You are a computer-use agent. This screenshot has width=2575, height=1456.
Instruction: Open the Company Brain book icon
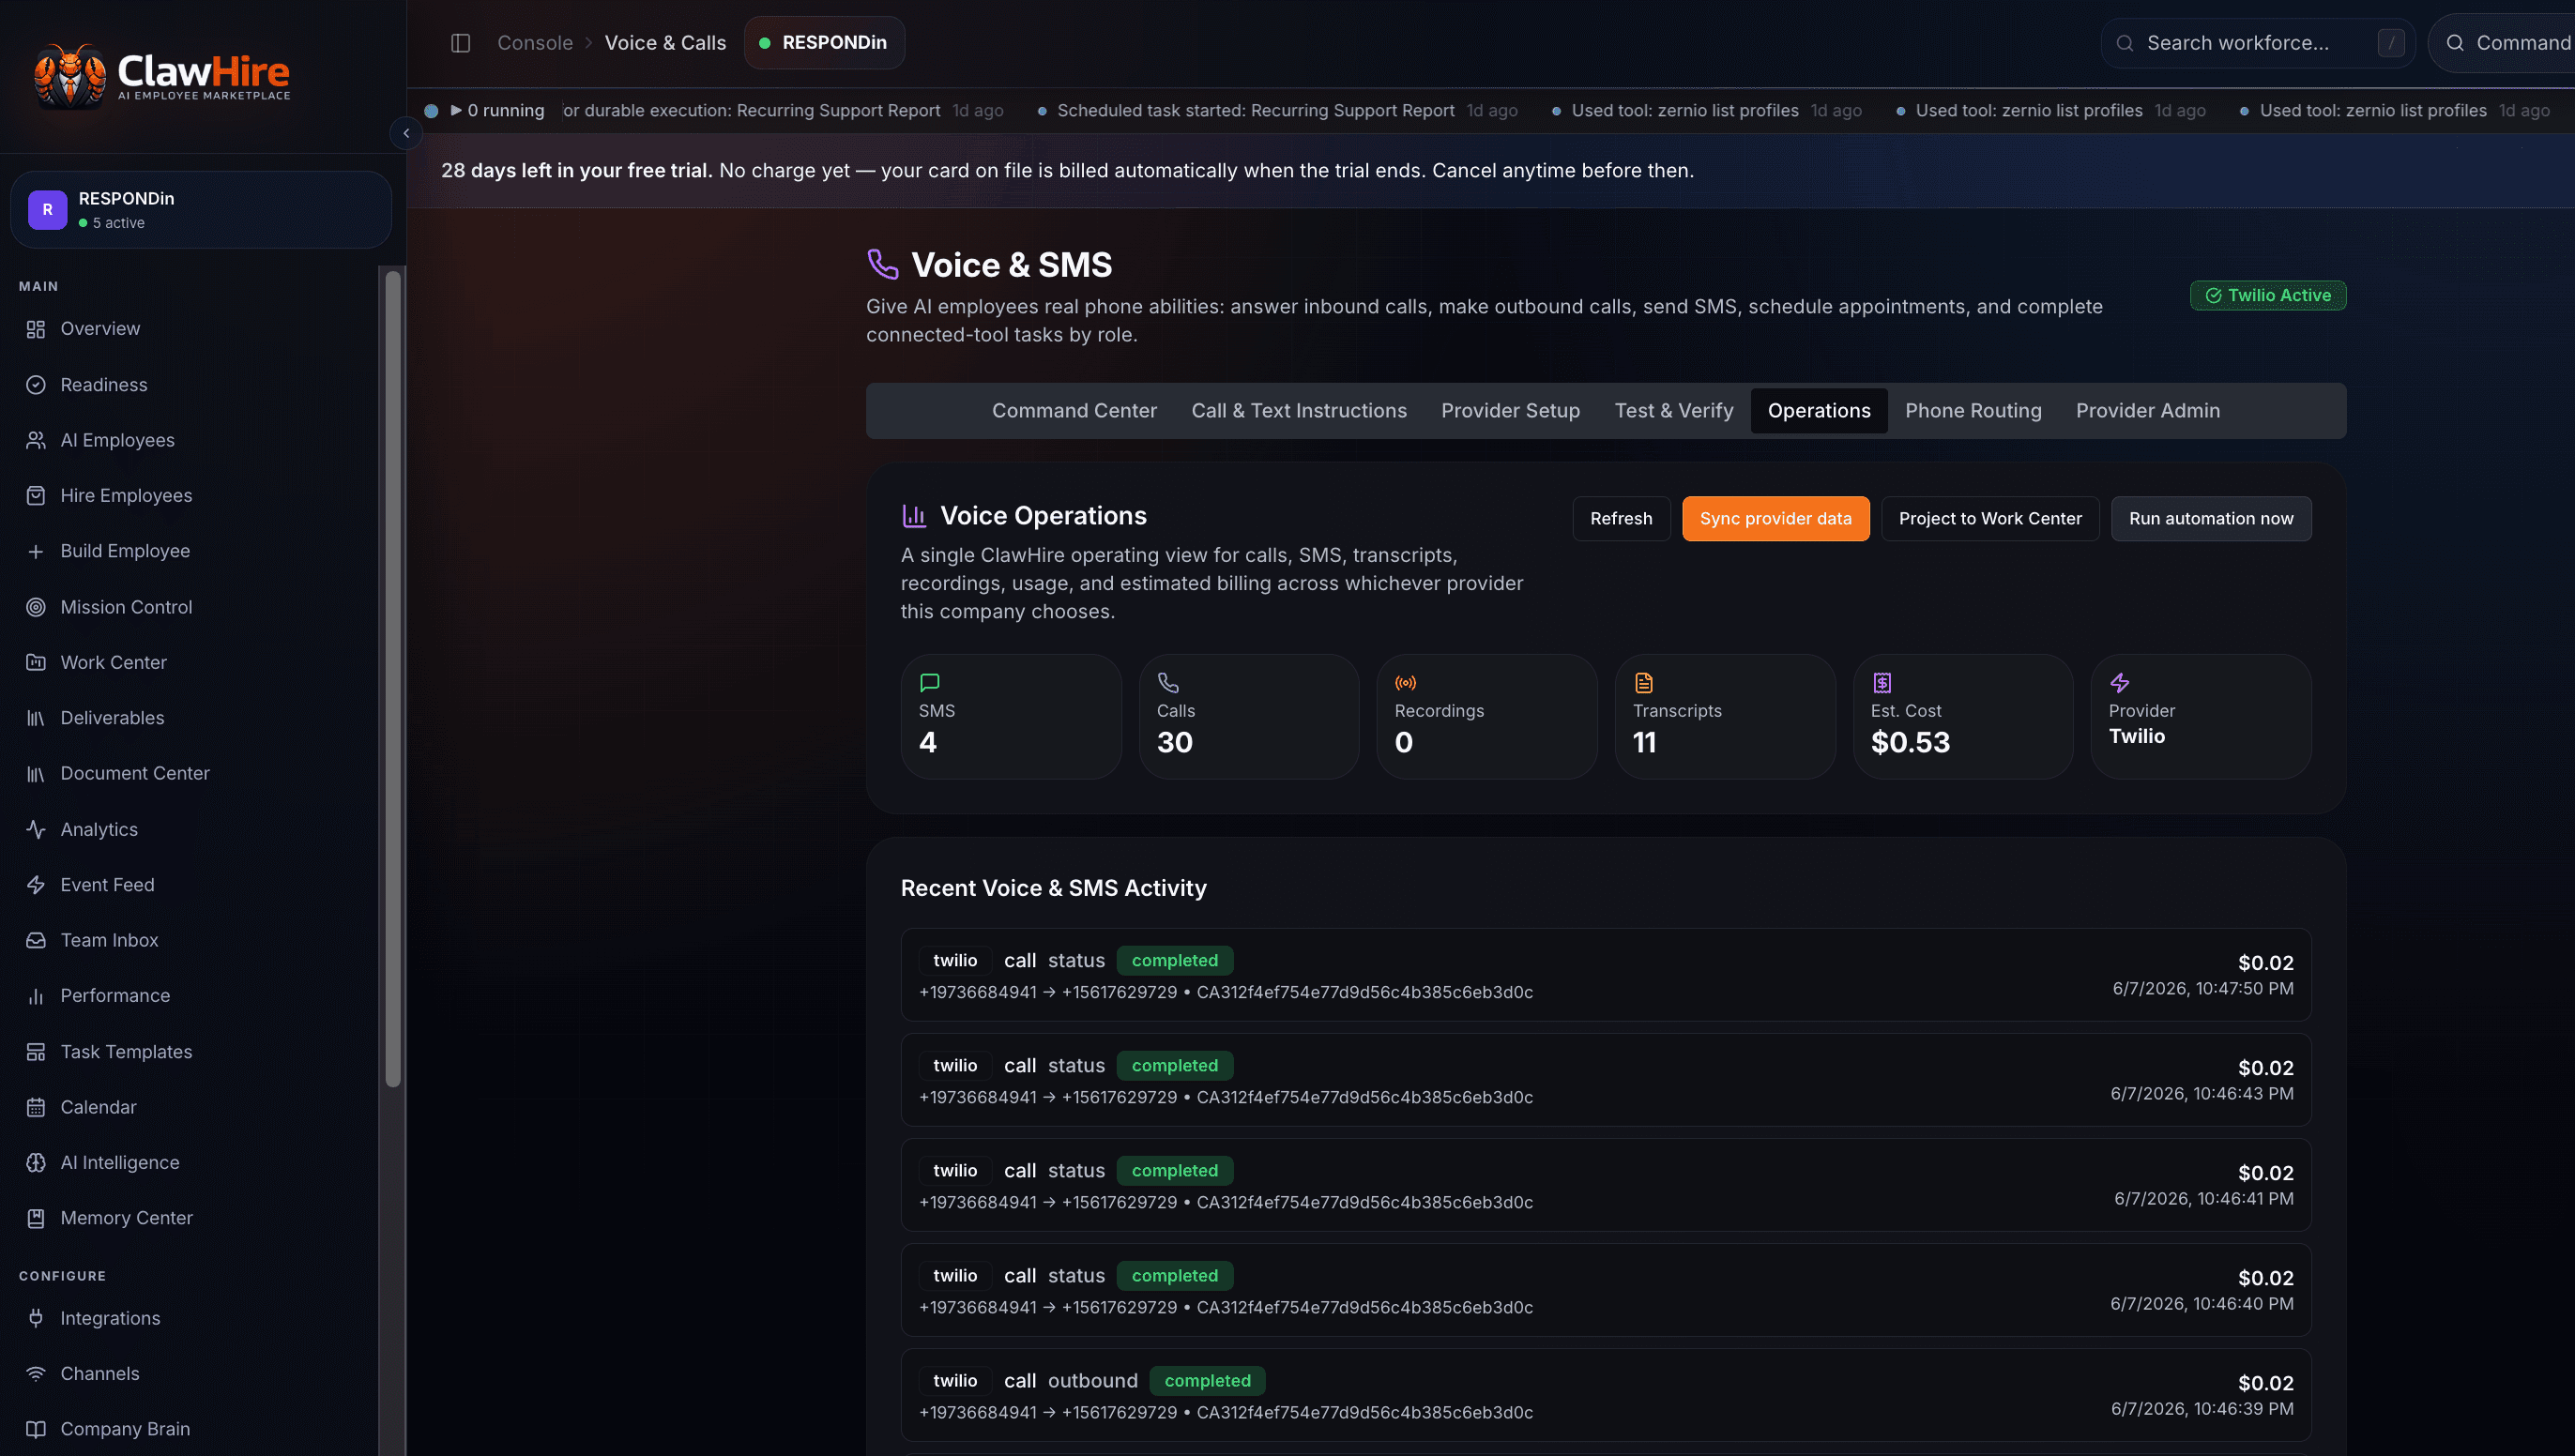click(x=36, y=1429)
